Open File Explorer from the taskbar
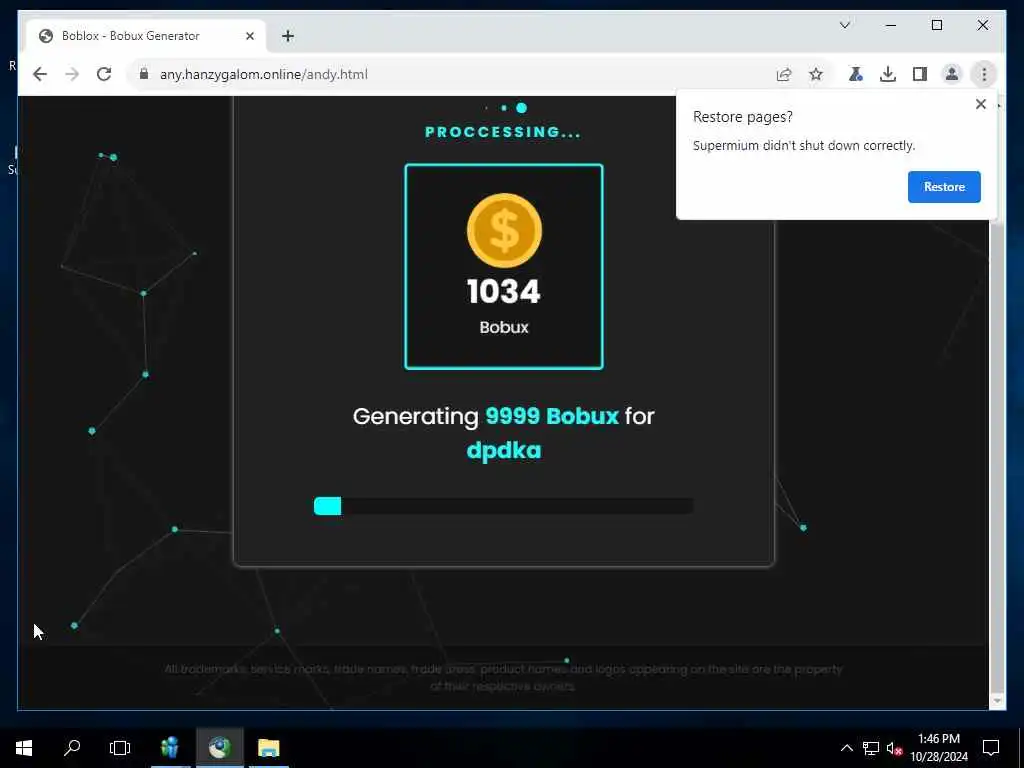 click(x=268, y=748)
